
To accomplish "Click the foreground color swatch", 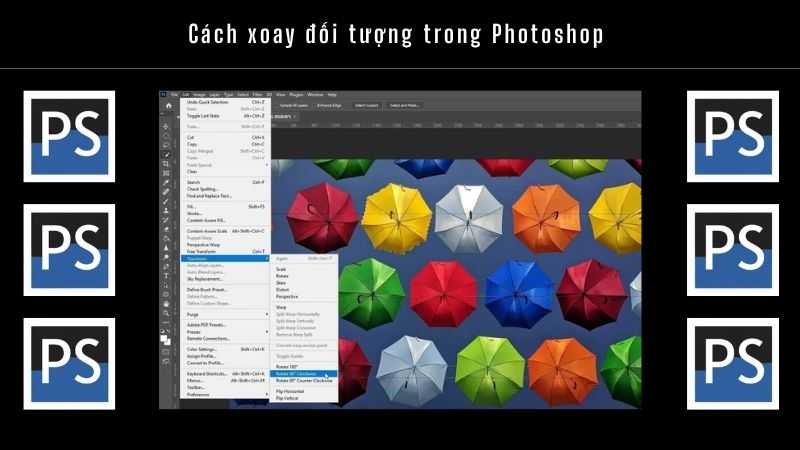I will [164, 338].
